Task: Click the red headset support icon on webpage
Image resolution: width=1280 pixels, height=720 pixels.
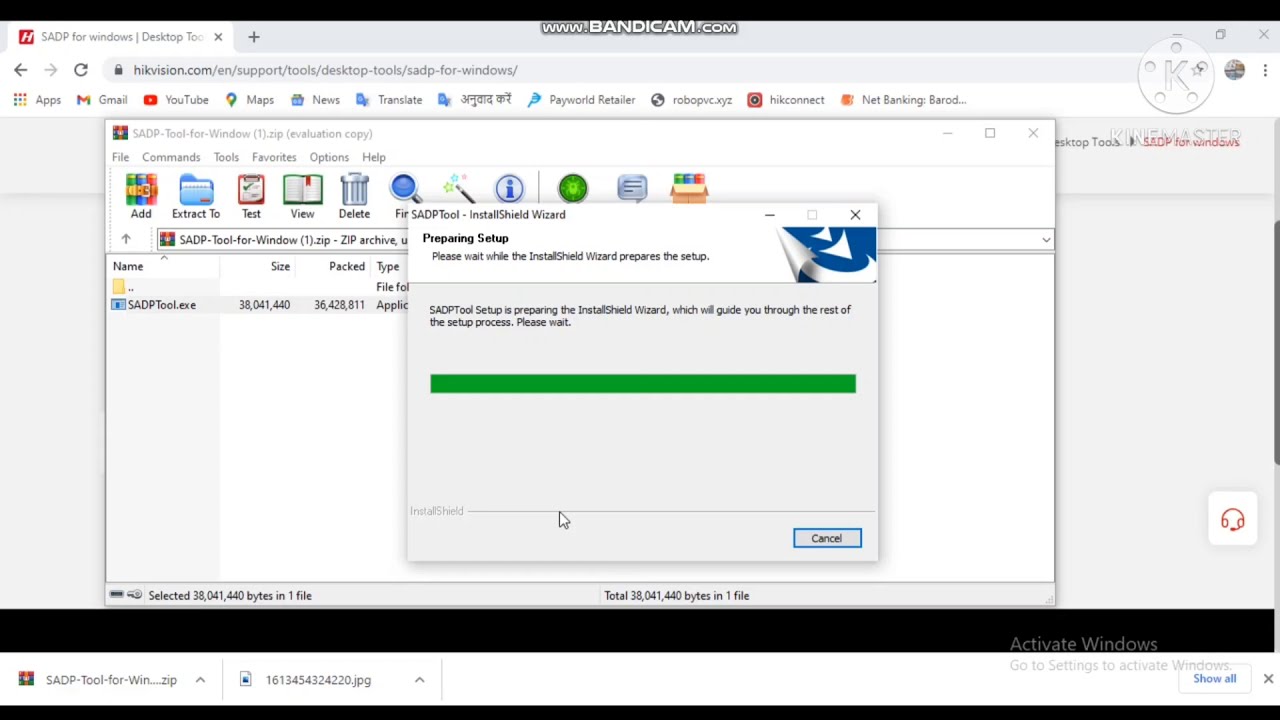Action: 1232,520
